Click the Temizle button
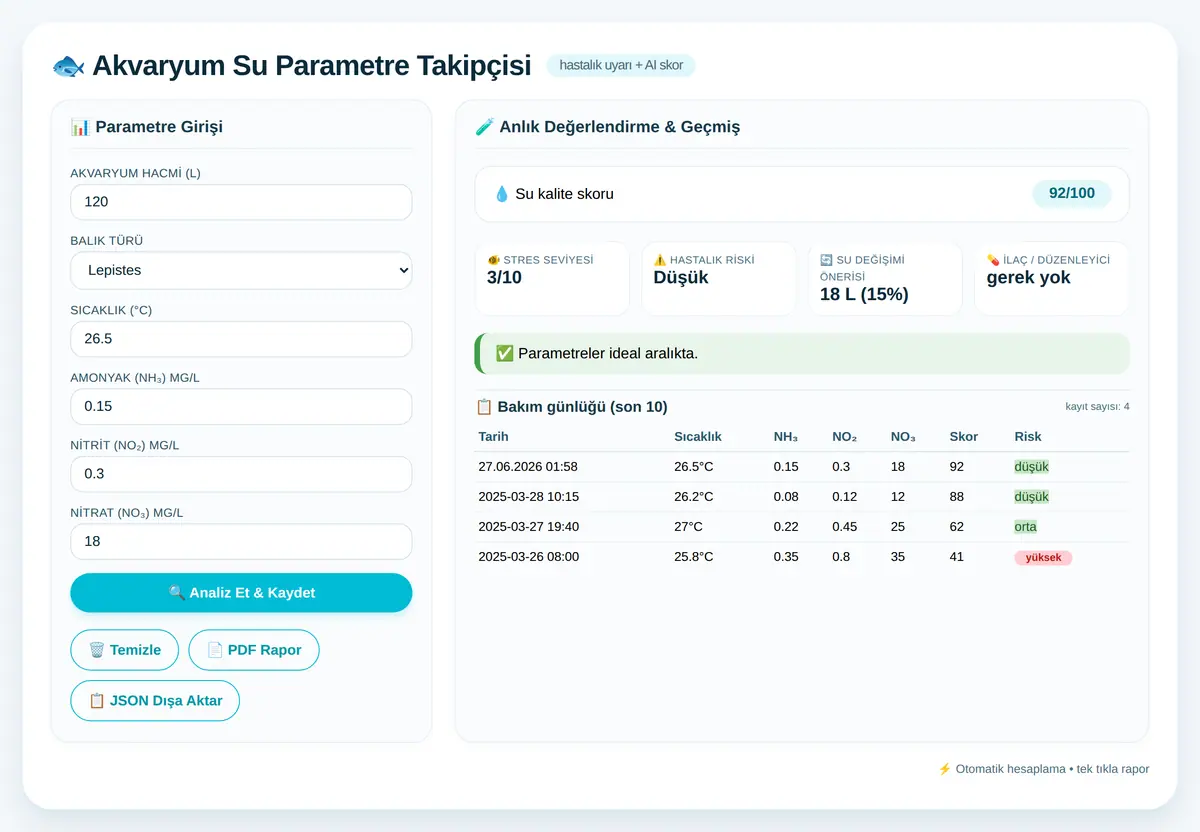This screenshot has height=832, width=1200. coord(124,650)
